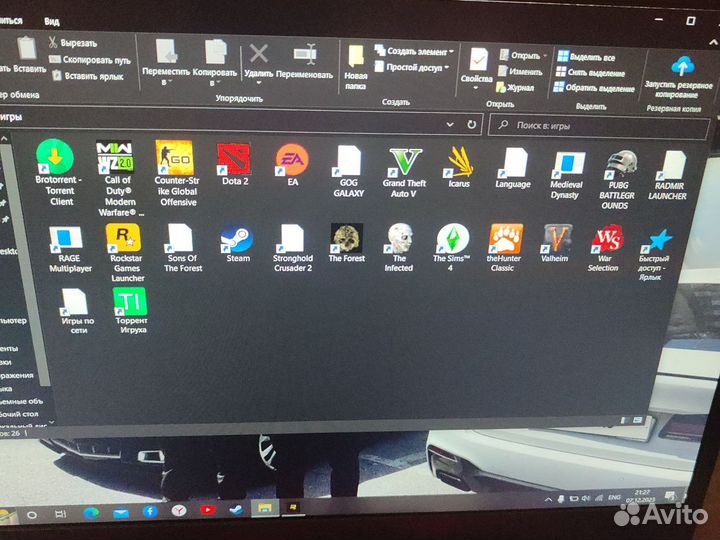Select theHunter Classic shortcut
720x540 pixels.
point(504,248)
